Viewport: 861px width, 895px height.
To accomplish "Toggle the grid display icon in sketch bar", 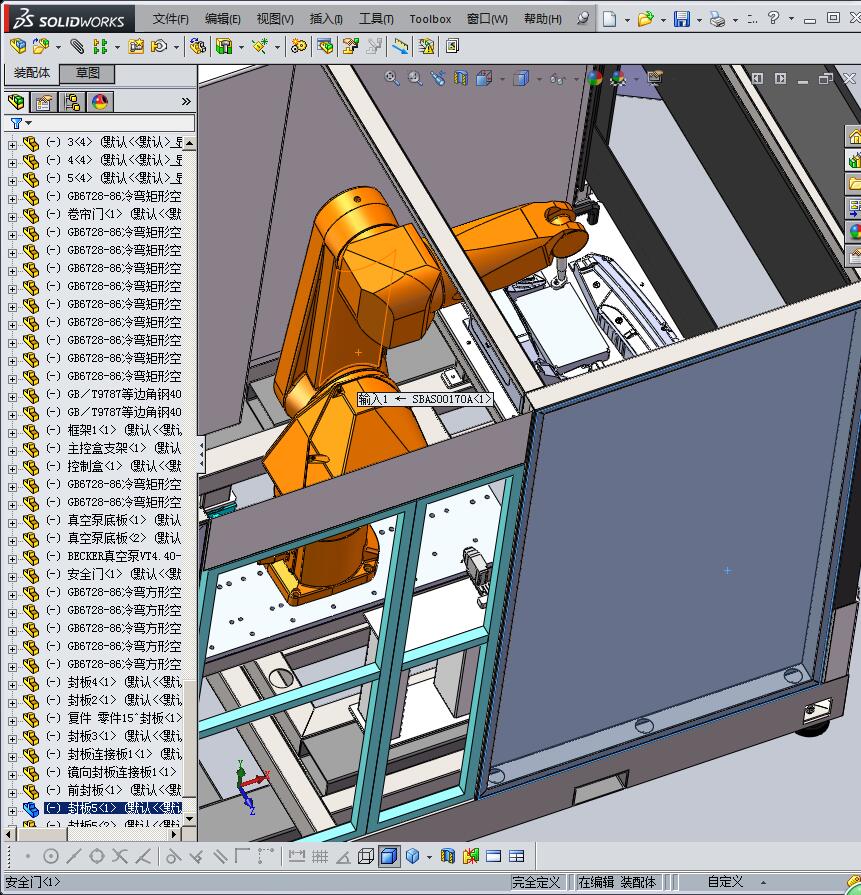I will 319,856.
